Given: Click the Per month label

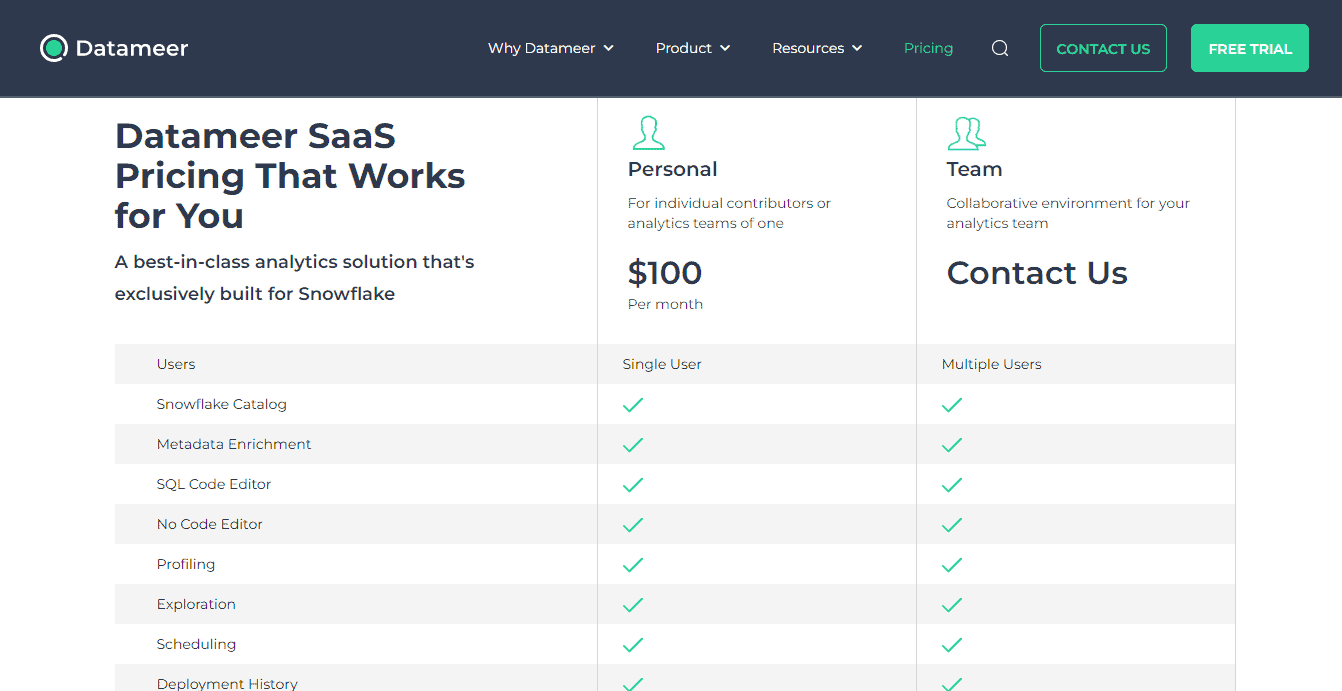Looking at the screenshot, I should [665, 304].
